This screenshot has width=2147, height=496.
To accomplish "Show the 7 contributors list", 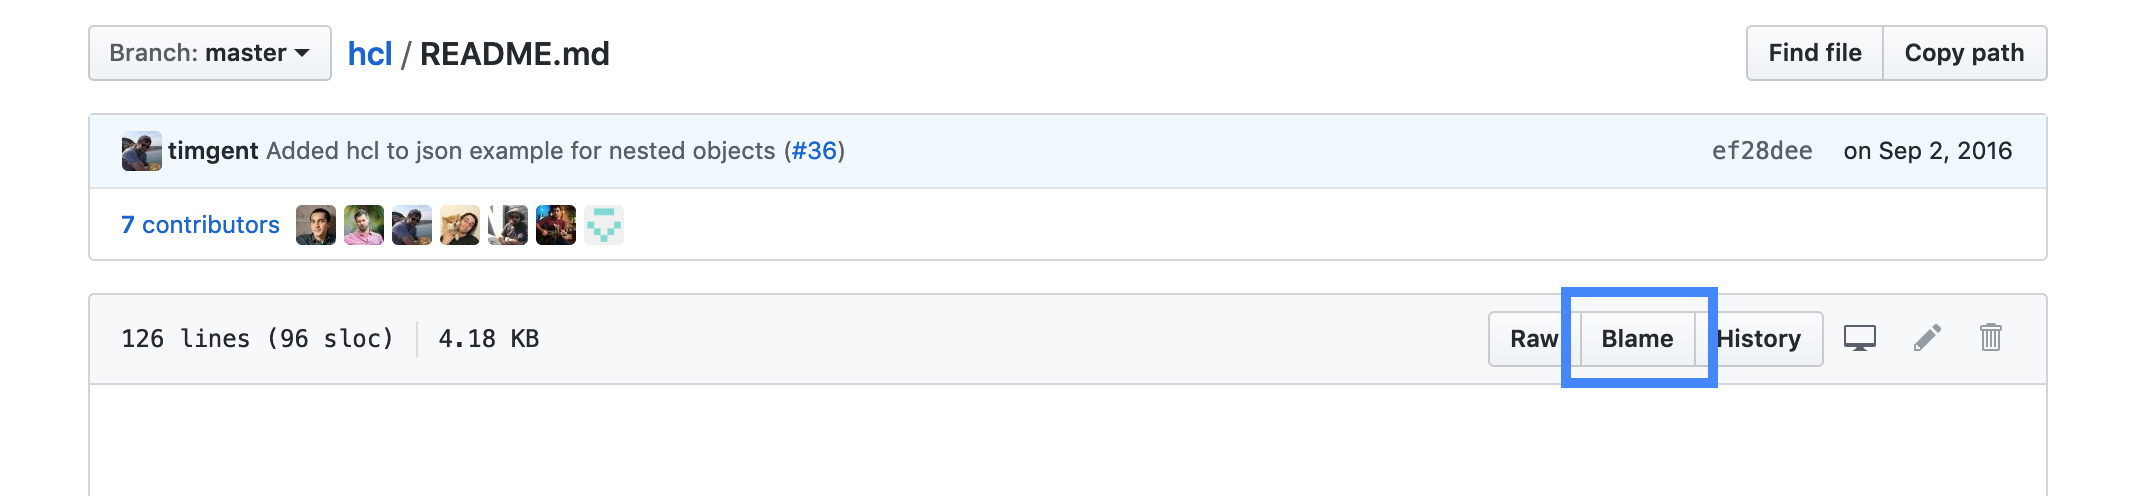I will click(x=200, y=225).
